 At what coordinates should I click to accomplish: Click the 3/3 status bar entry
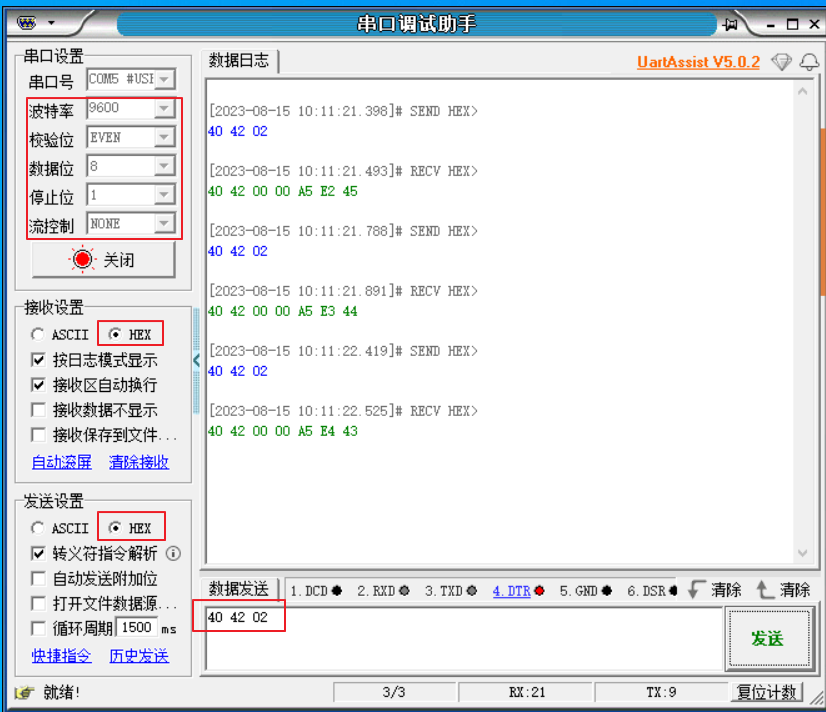tap(394, 692)
